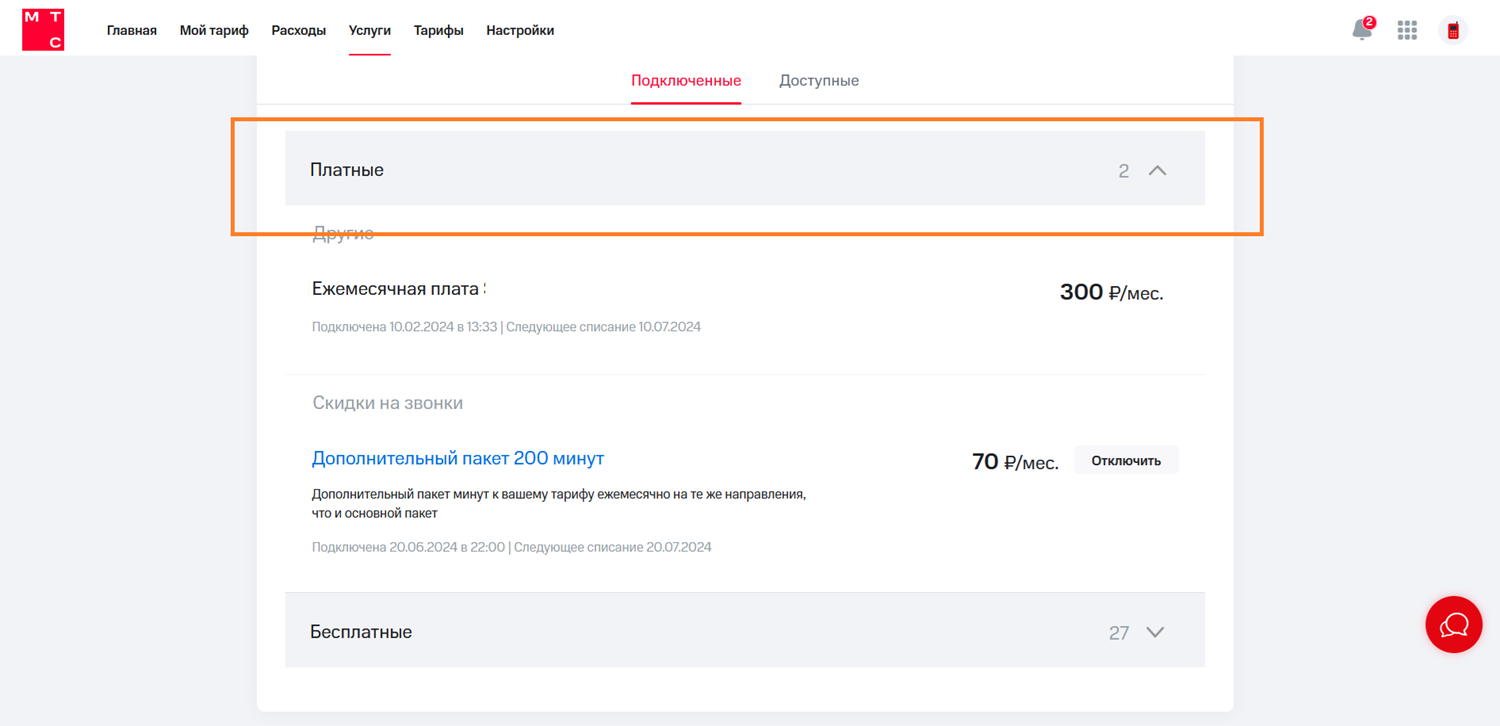Screen dimensions: 1500x726
Task: Switch to Доступные tab
Action: [819, 80]
